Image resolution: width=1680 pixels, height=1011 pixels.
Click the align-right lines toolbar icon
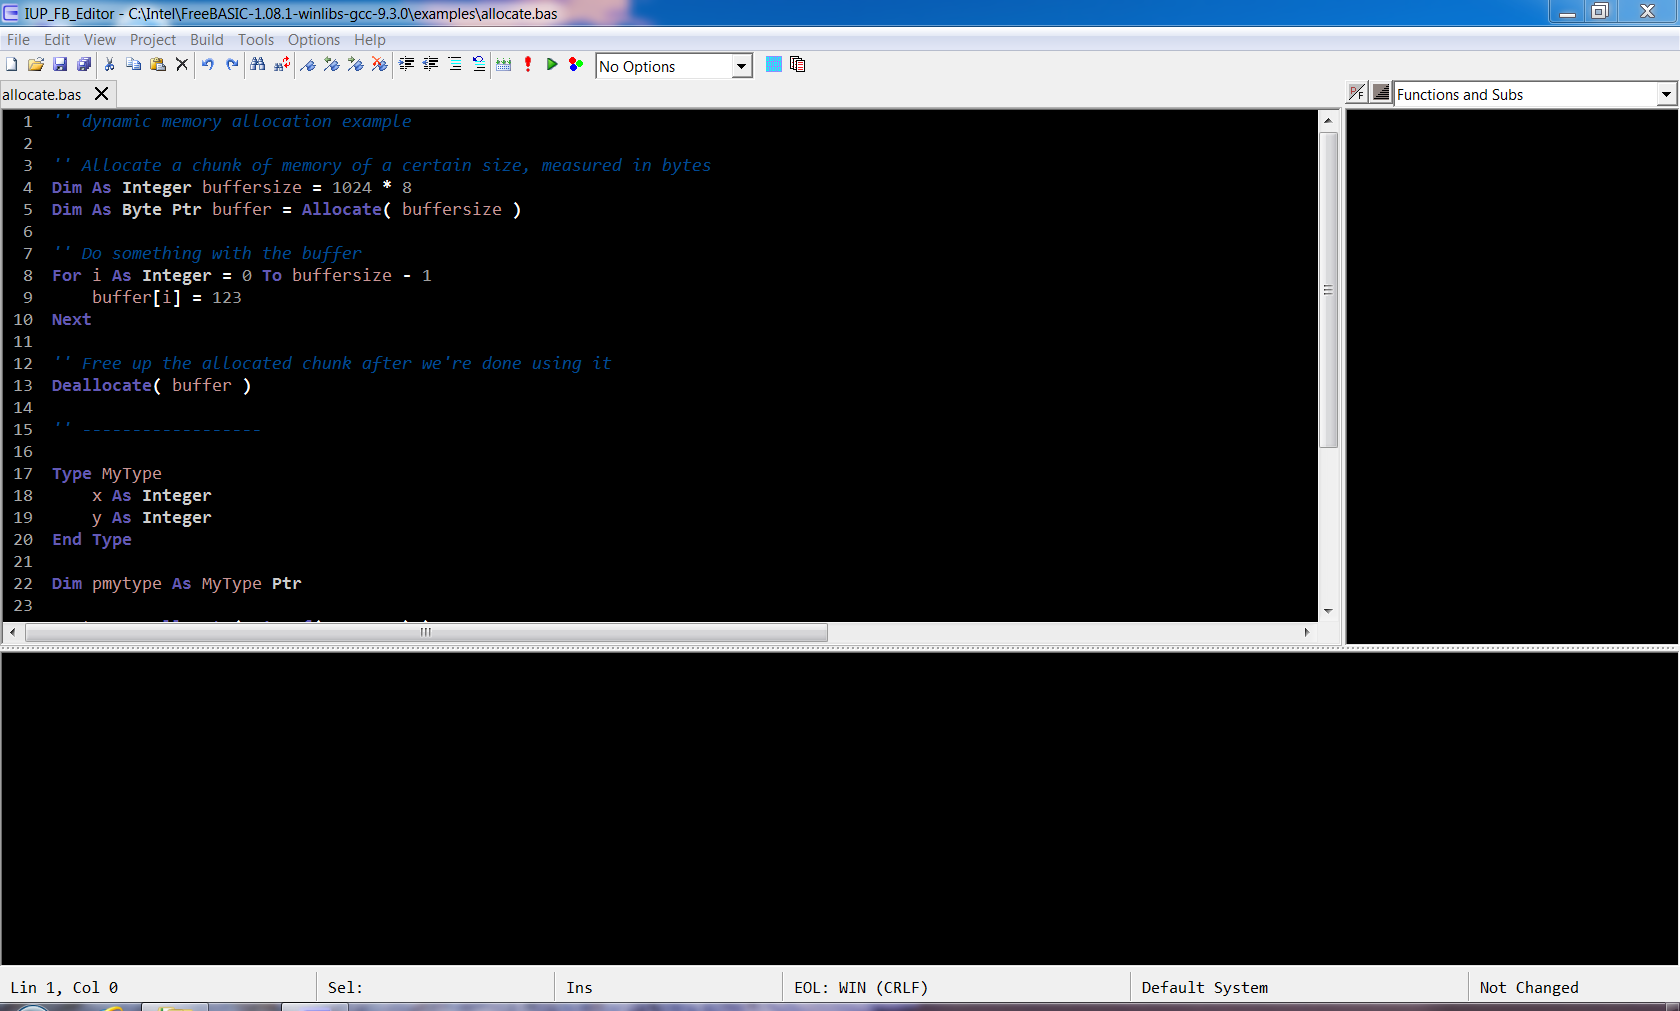454,64
